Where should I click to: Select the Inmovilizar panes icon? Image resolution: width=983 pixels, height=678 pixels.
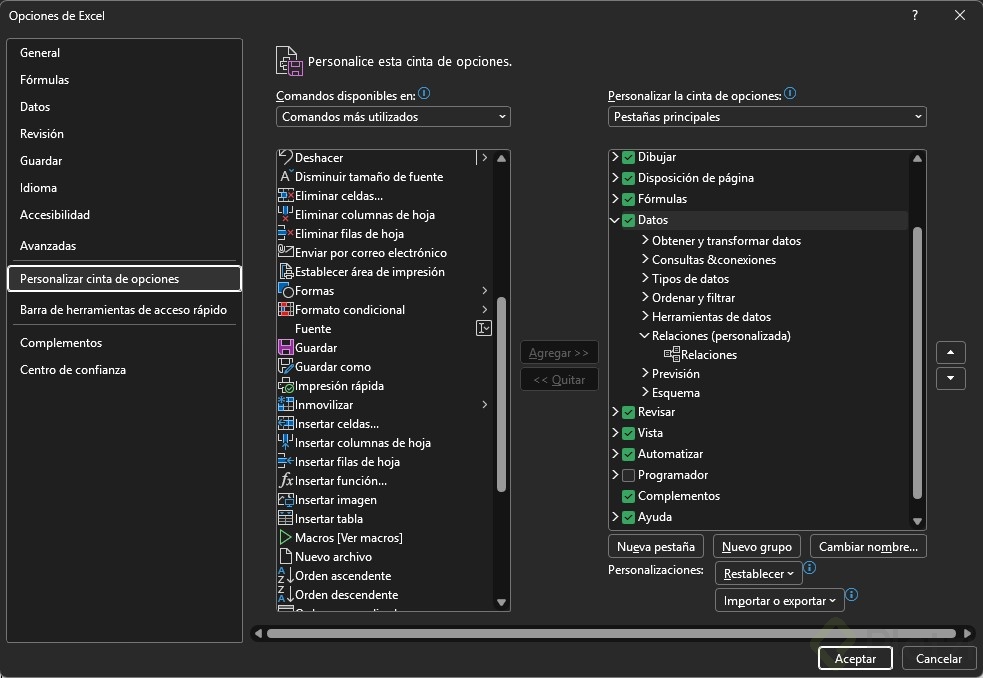click(286, 405)
